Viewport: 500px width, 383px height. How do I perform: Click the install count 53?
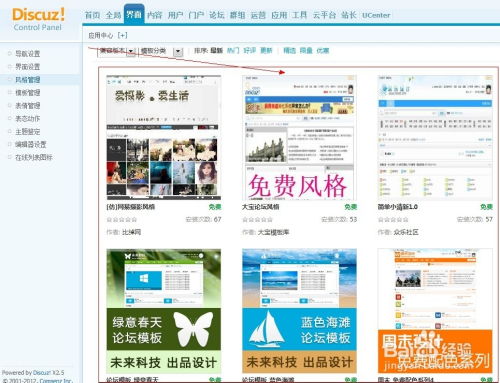(353, 219)
